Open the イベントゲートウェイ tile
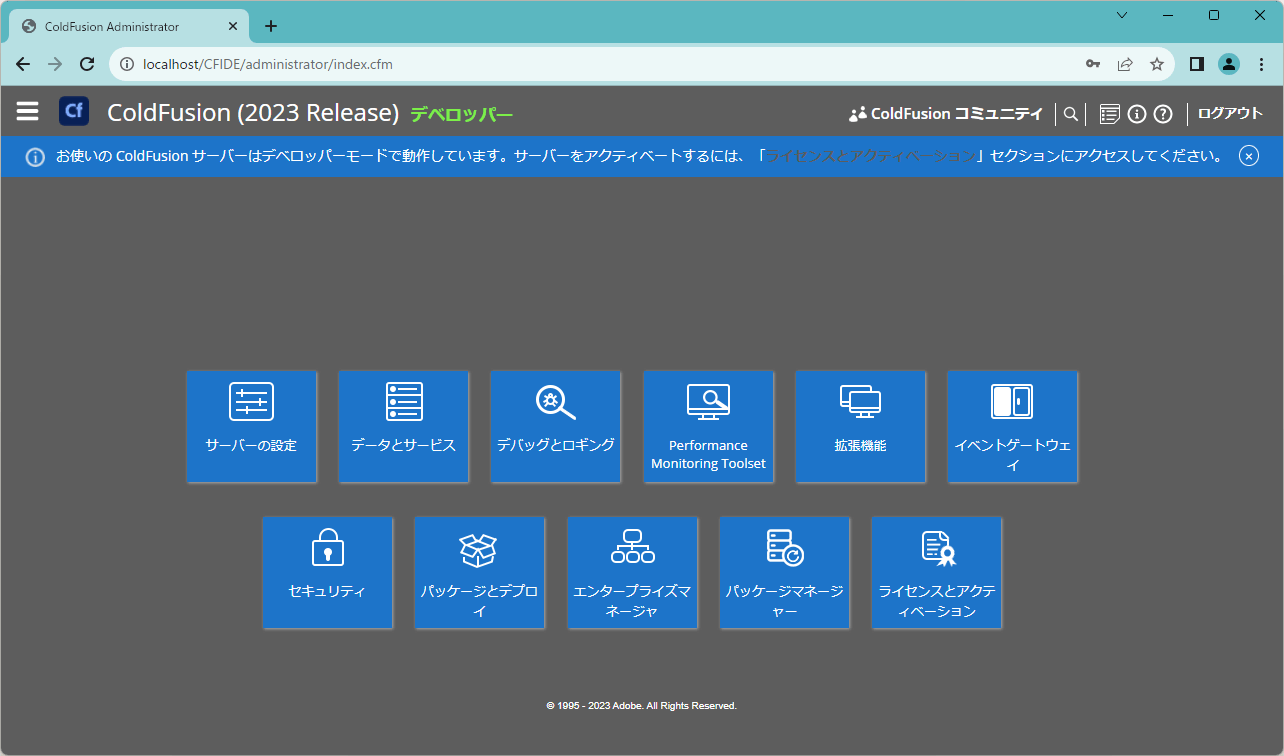 [1012, 427]
